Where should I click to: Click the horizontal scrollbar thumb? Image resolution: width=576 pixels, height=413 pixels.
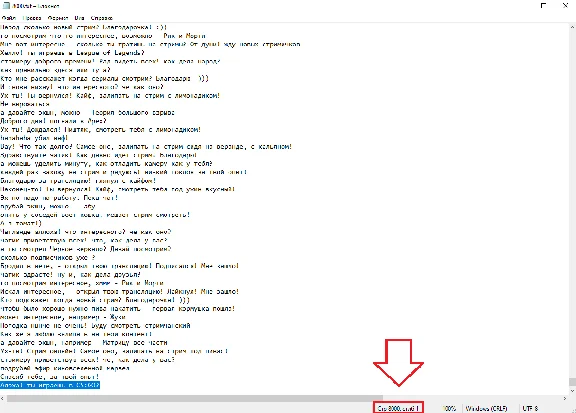(x=195, y=398)
